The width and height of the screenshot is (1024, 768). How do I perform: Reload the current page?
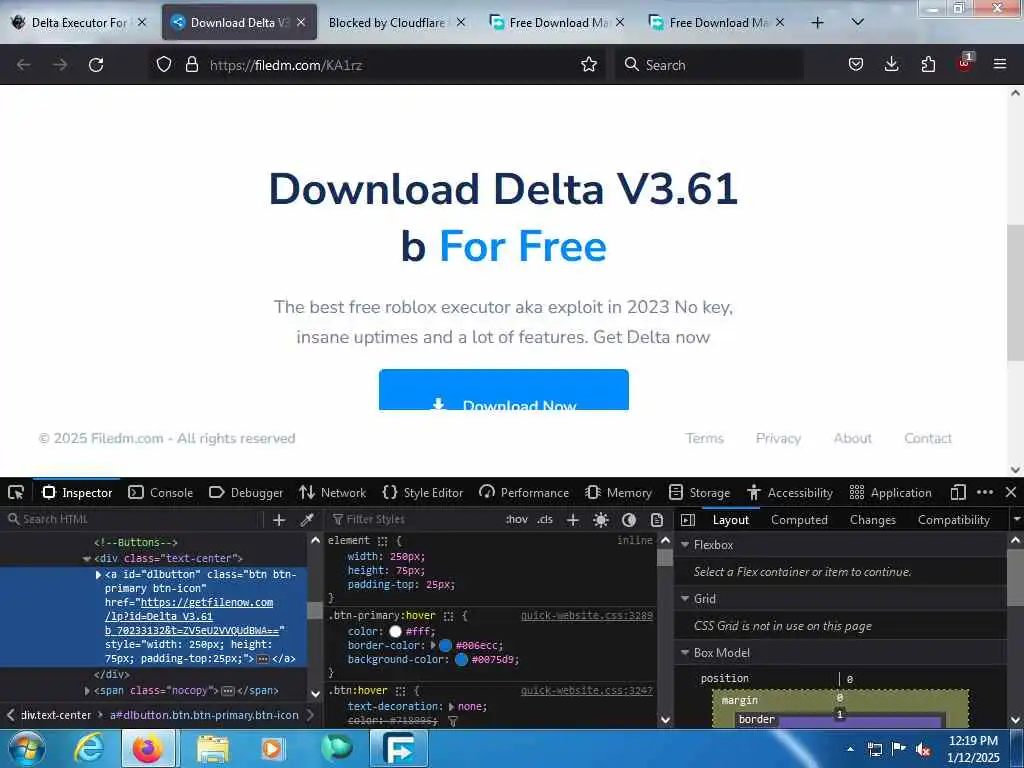[96, 65]
